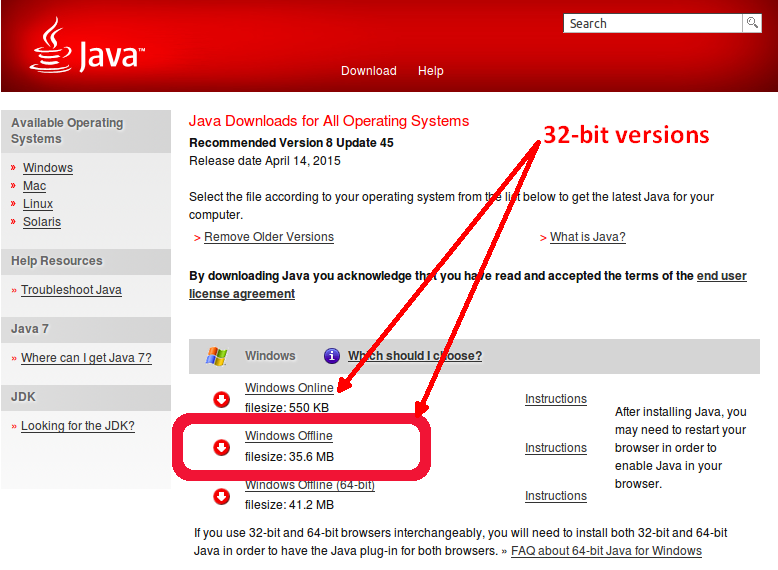Screen dimensions: 778x570
Task: Focus the Search input field
Action: 653,23
